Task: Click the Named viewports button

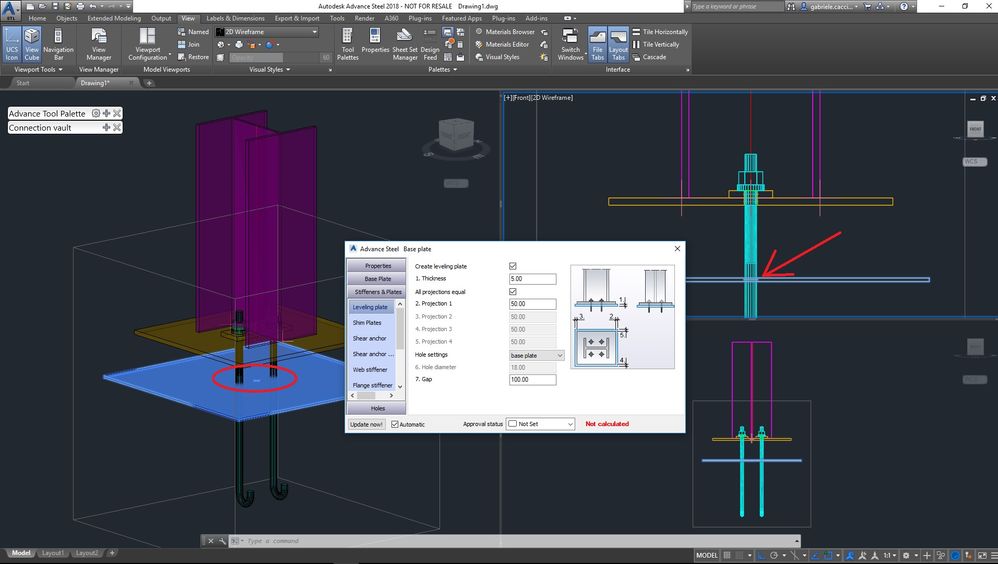Action: [x=193, y=32]
